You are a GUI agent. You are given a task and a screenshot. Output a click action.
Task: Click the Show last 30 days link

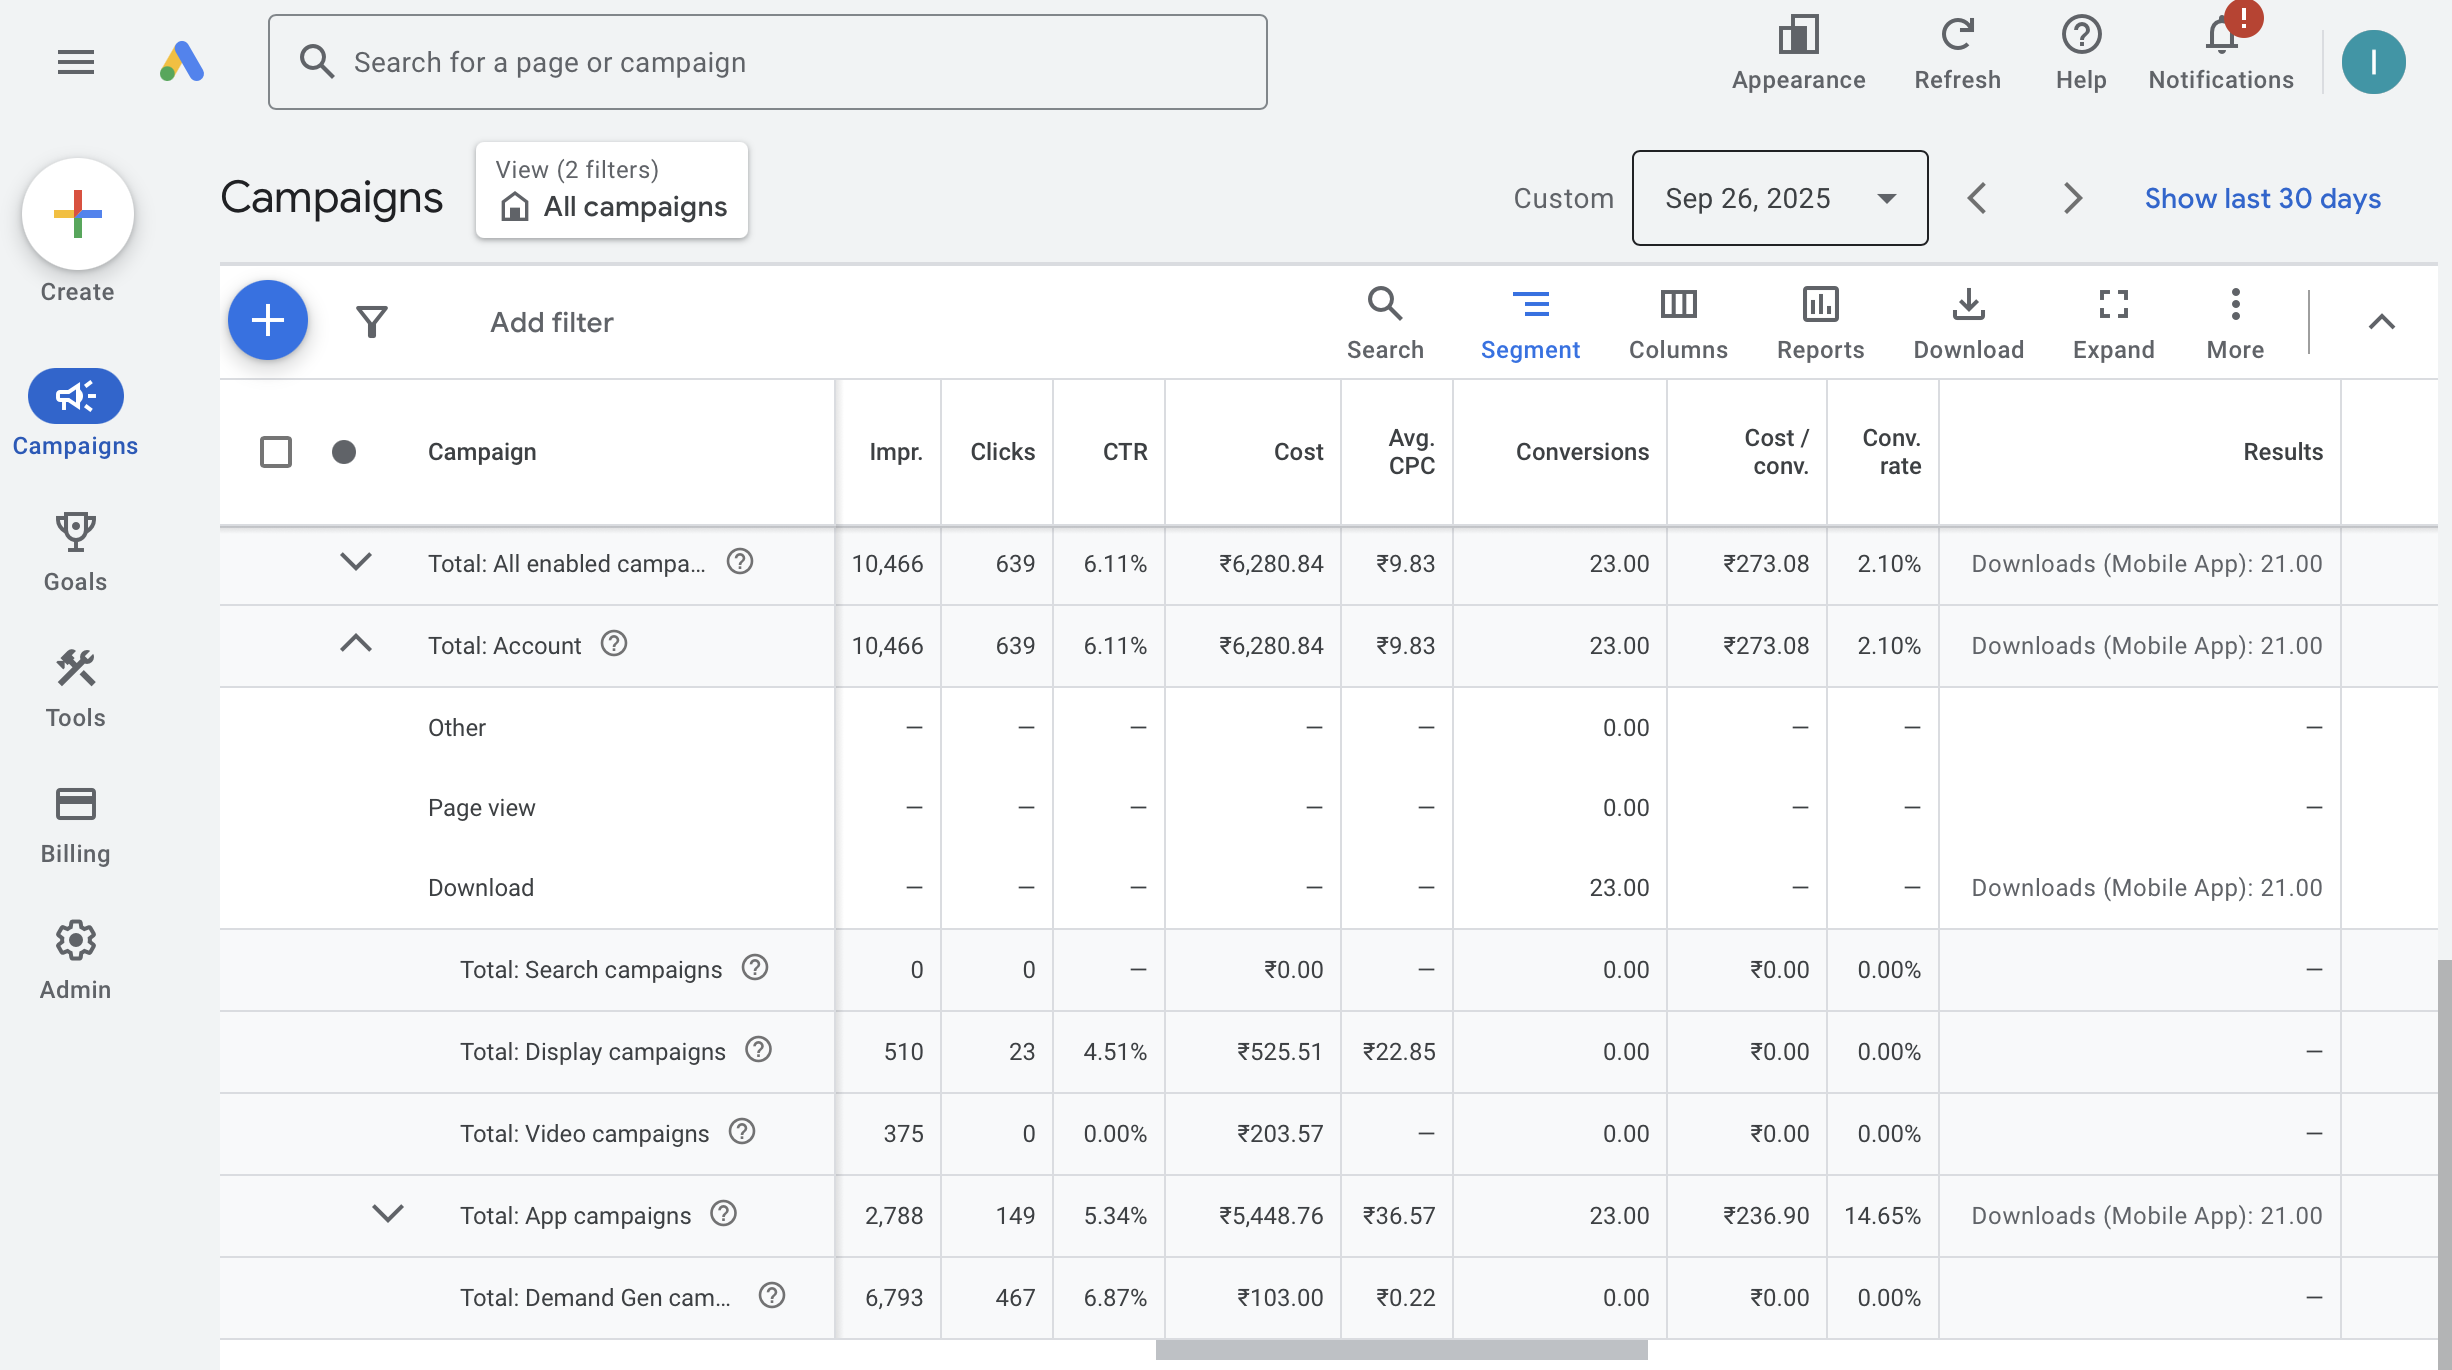click(2262, 198)
